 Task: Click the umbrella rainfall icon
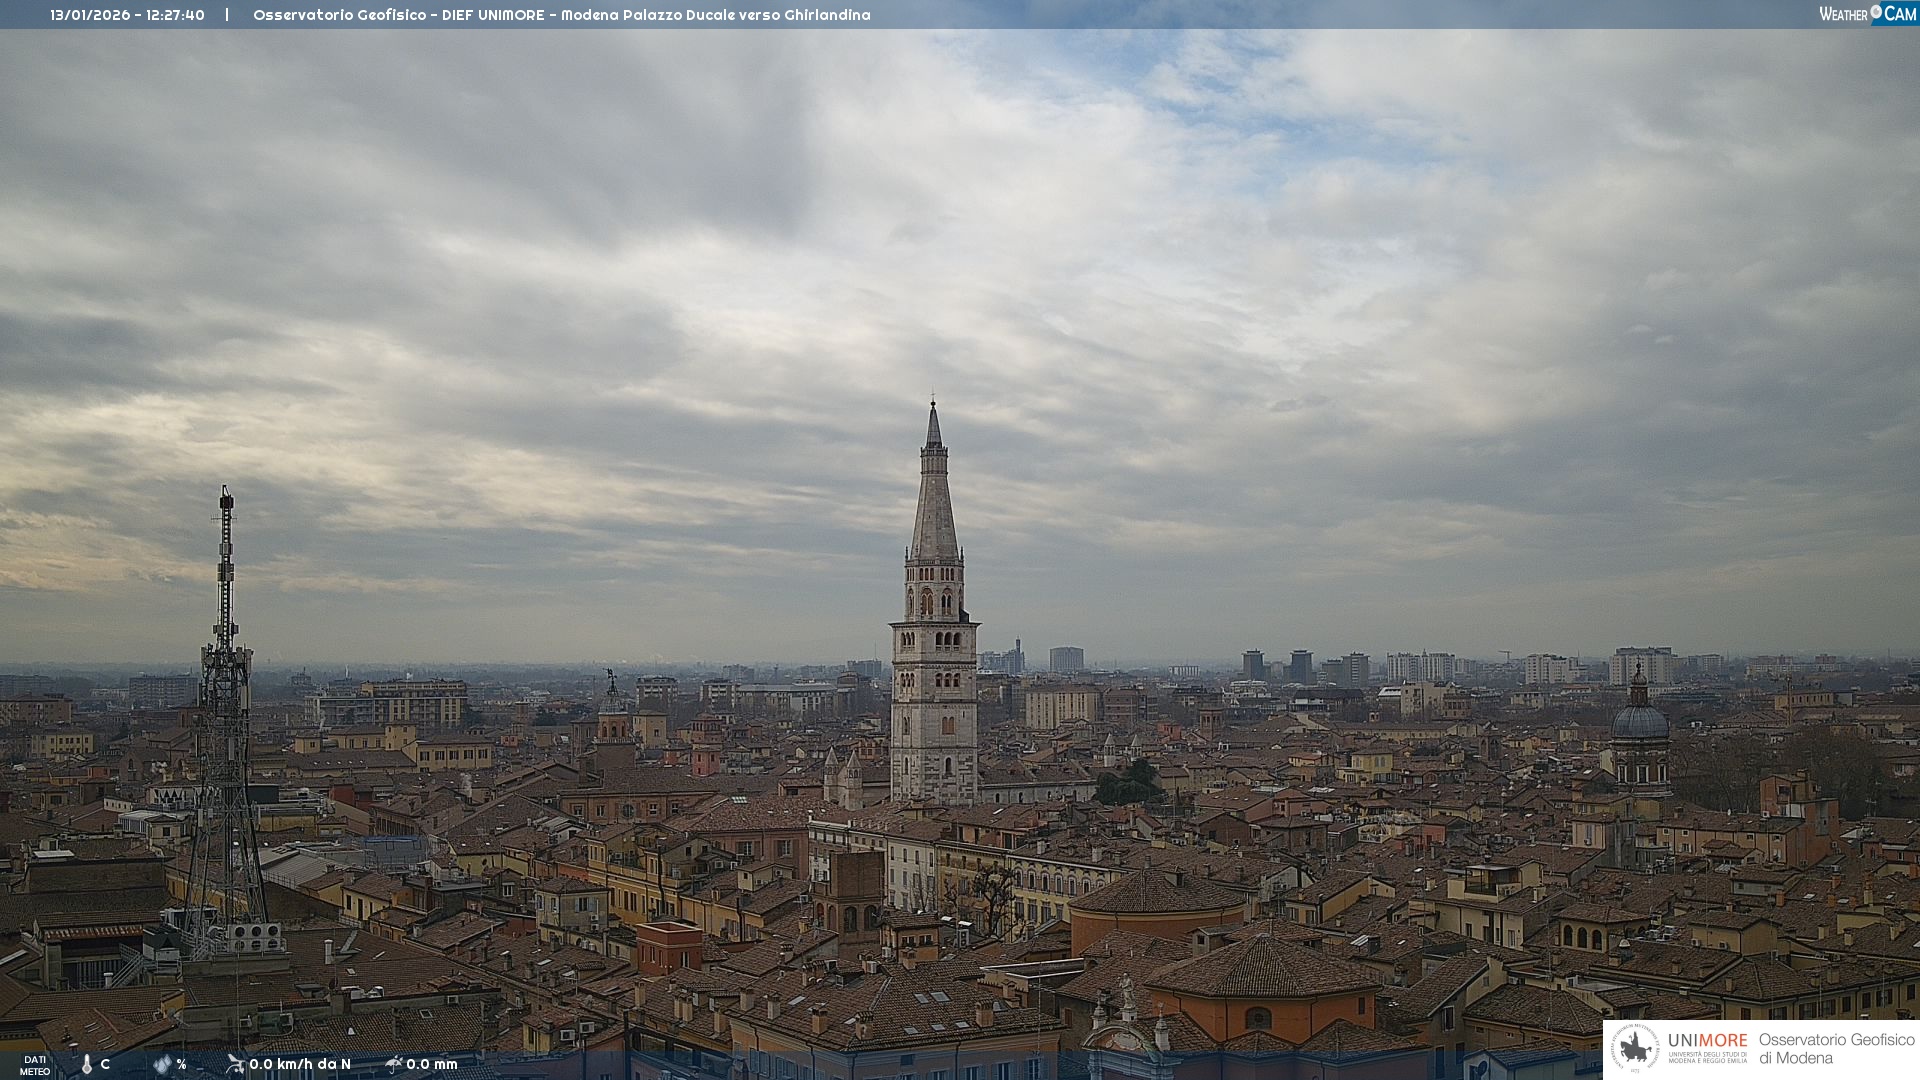393,1064
